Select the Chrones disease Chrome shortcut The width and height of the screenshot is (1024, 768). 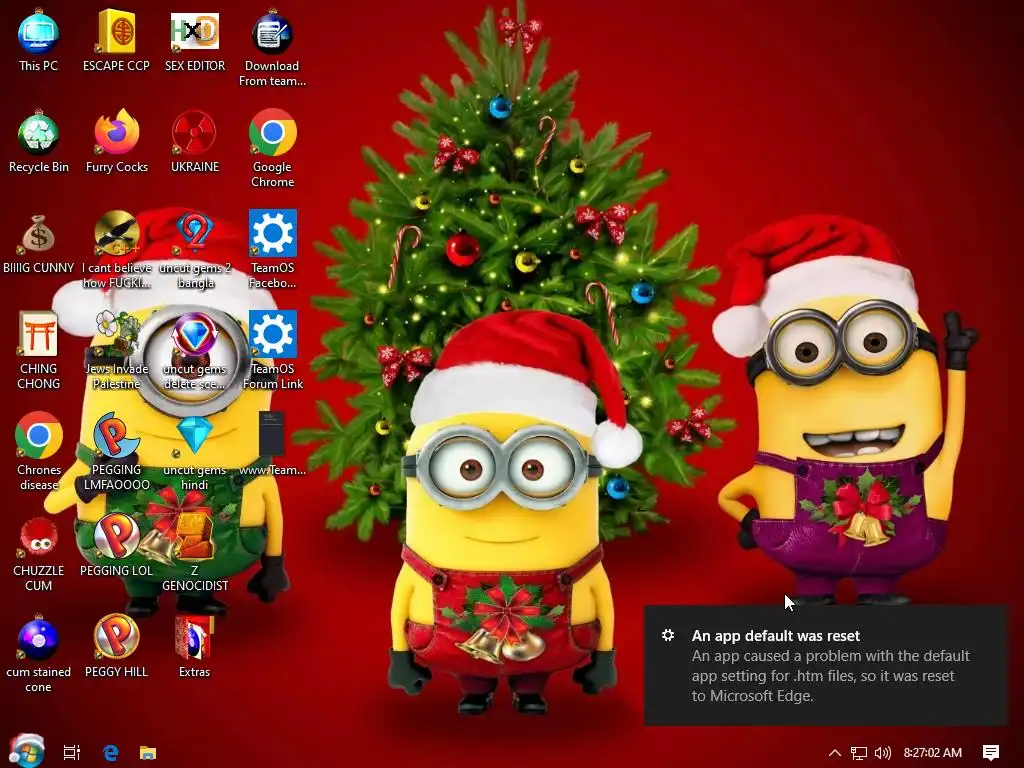click(39, 453)
